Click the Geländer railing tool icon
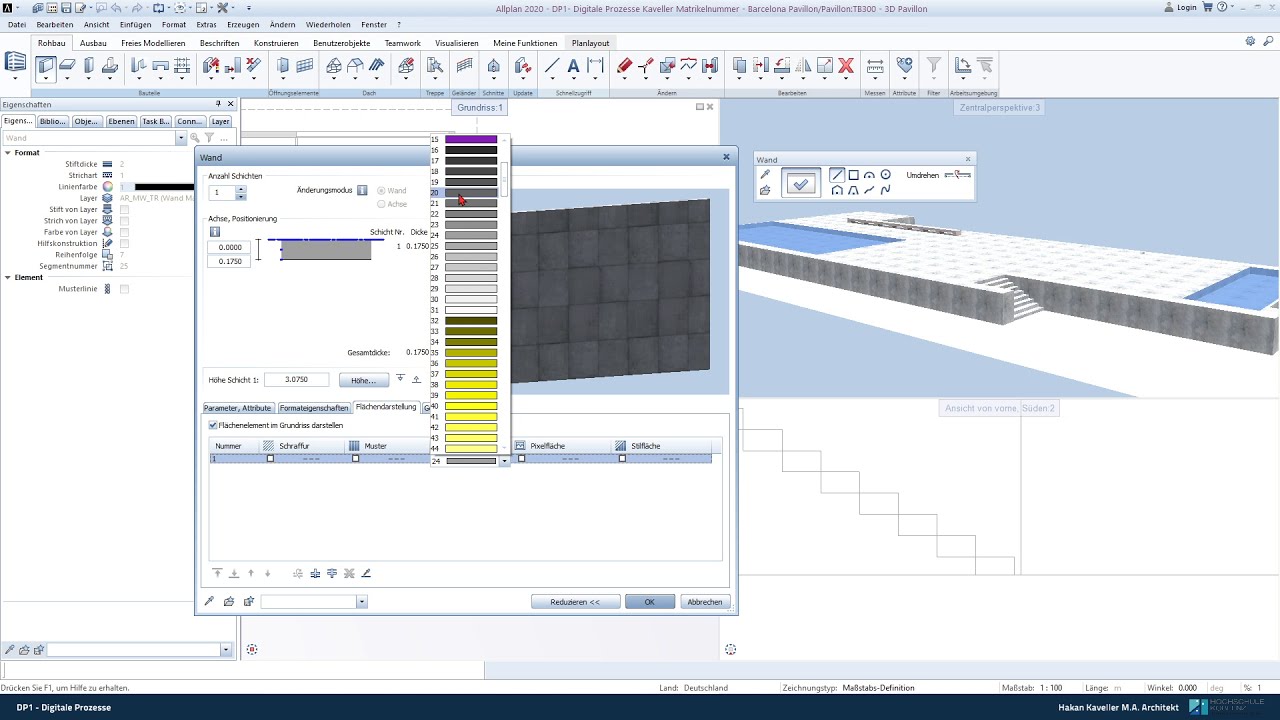The height and width of the screenshot is (720, 1280). click(x=464, y=66)
